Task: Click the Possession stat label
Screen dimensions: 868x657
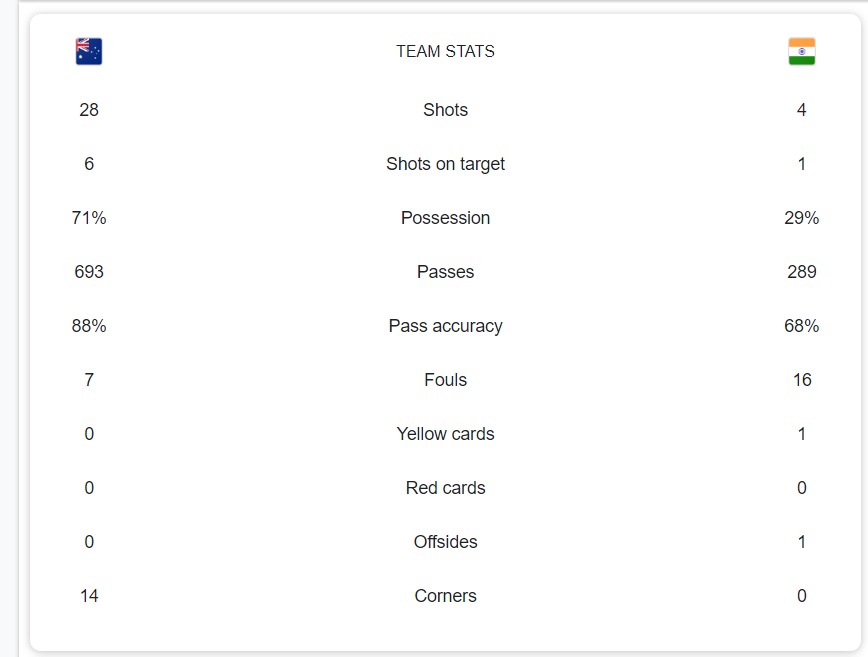Action: pos(445,218)
